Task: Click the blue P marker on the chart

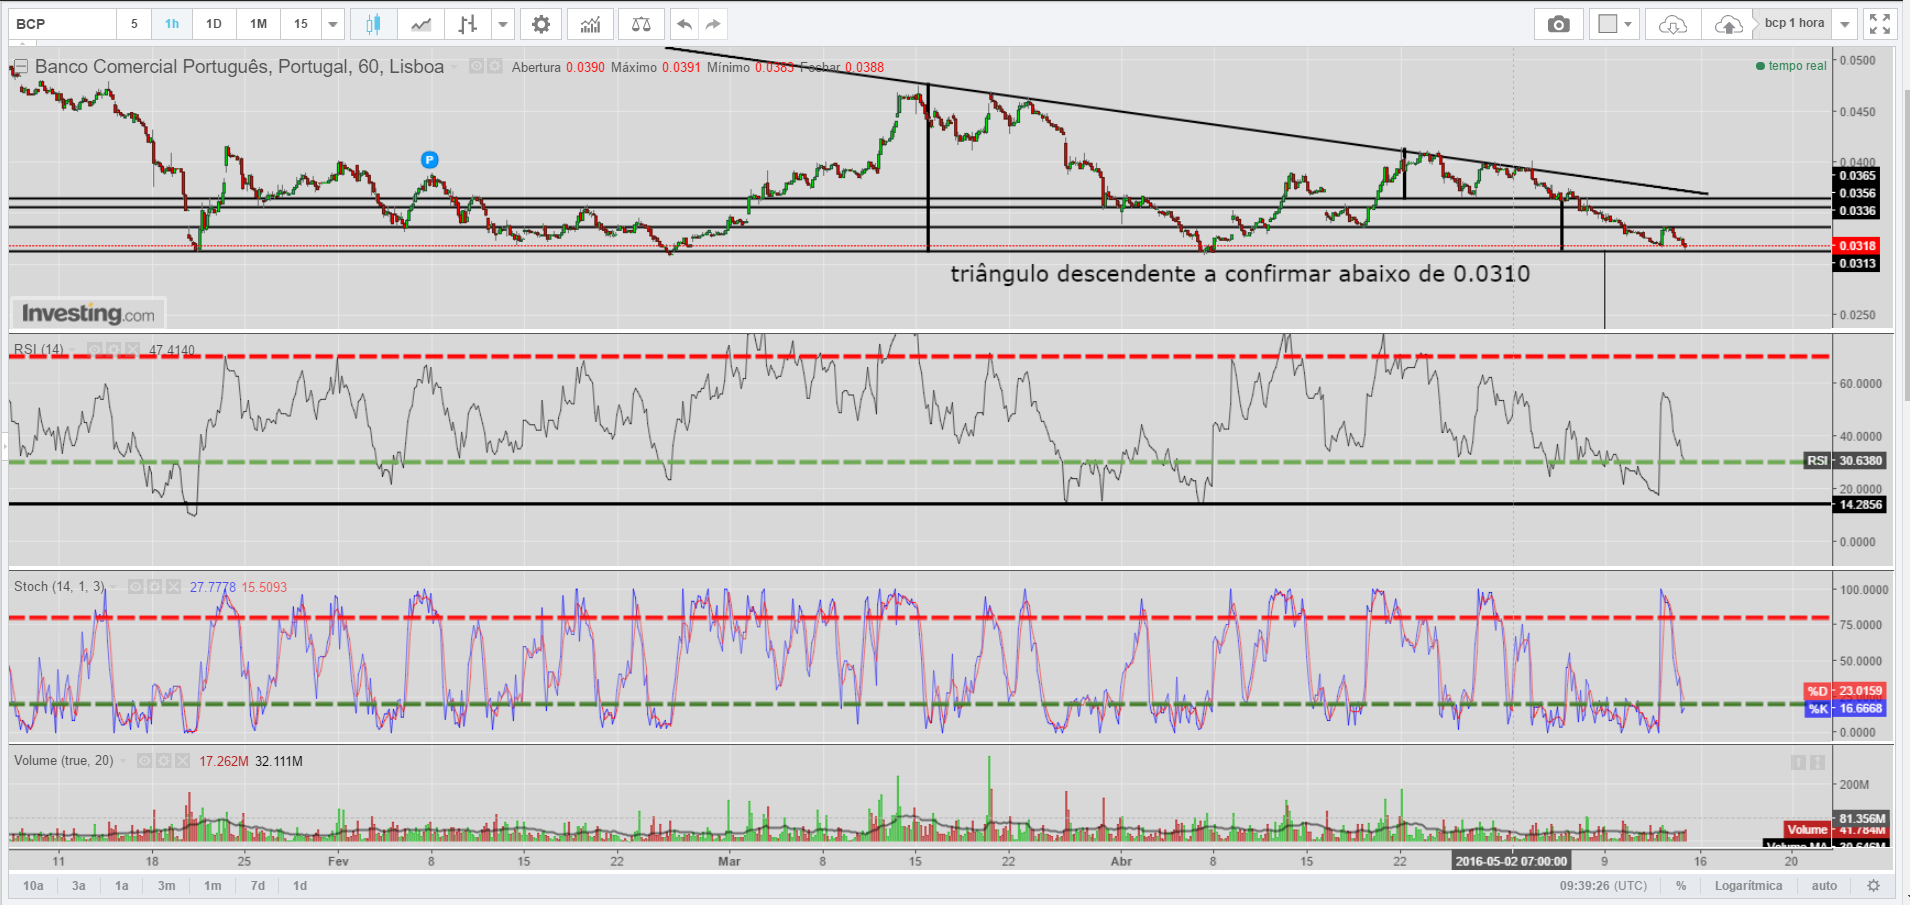Action: pos(429,159)
